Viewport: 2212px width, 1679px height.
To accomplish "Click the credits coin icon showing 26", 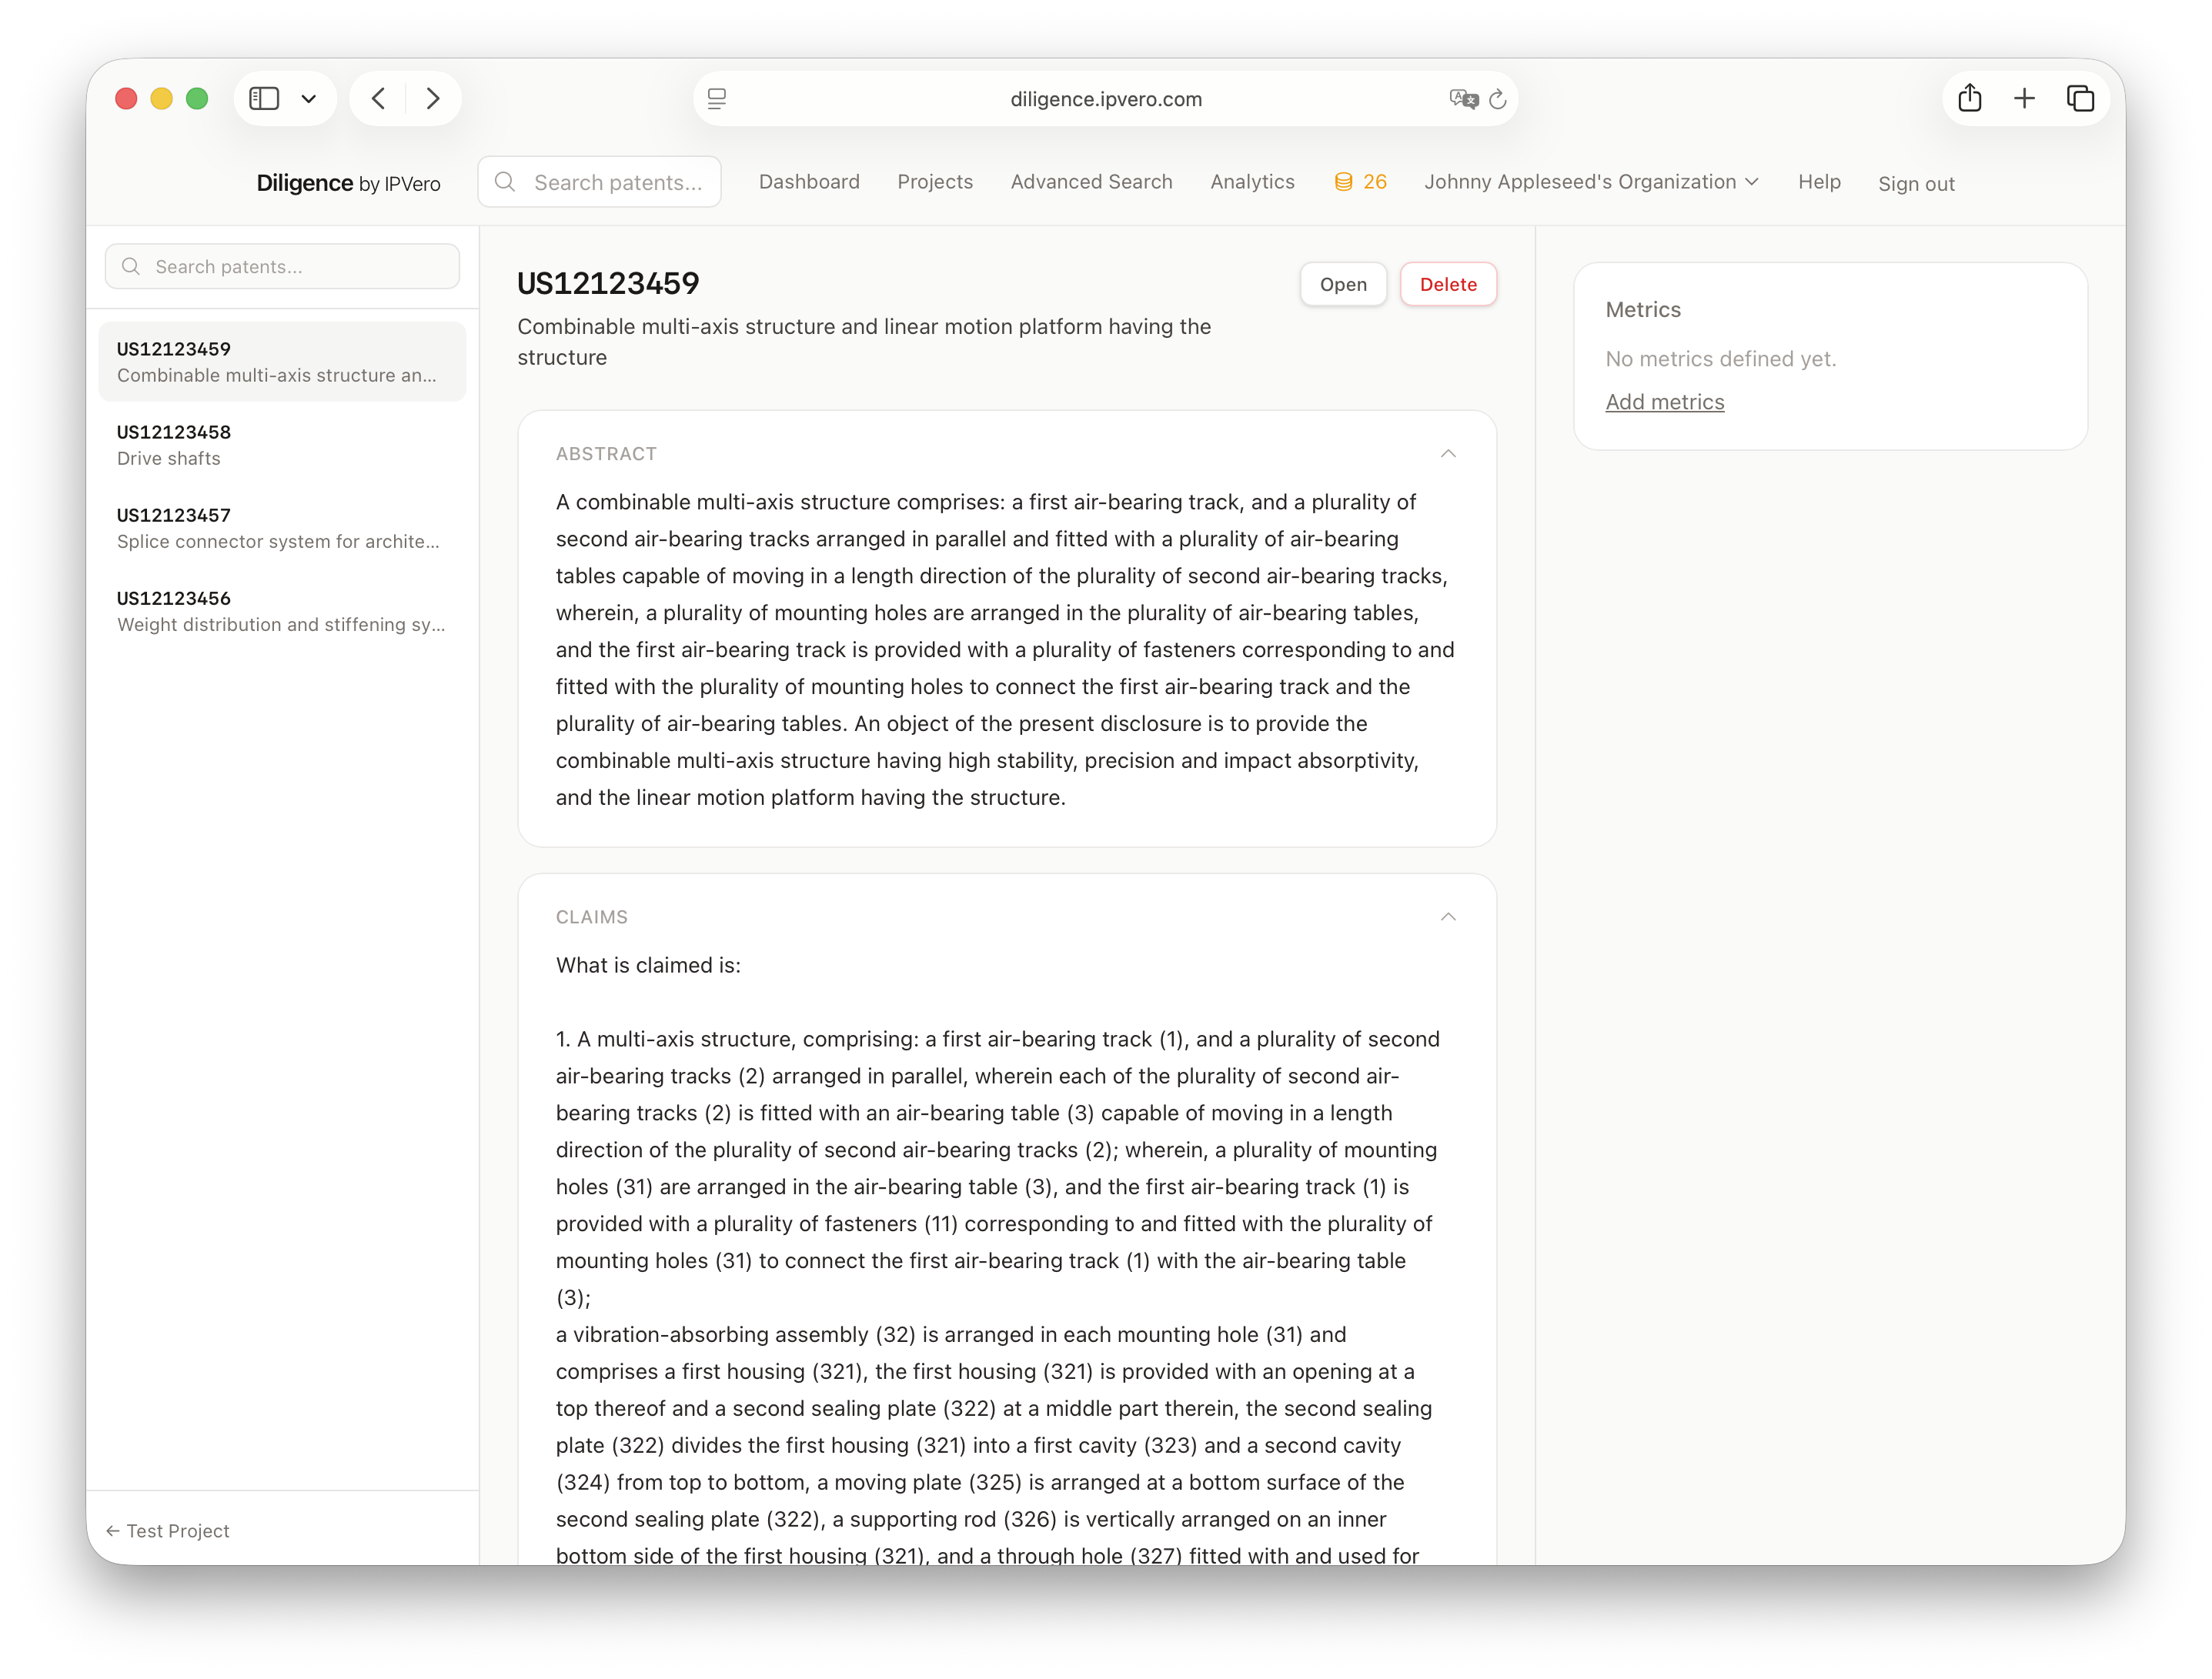I will [x=1344, y=182].
